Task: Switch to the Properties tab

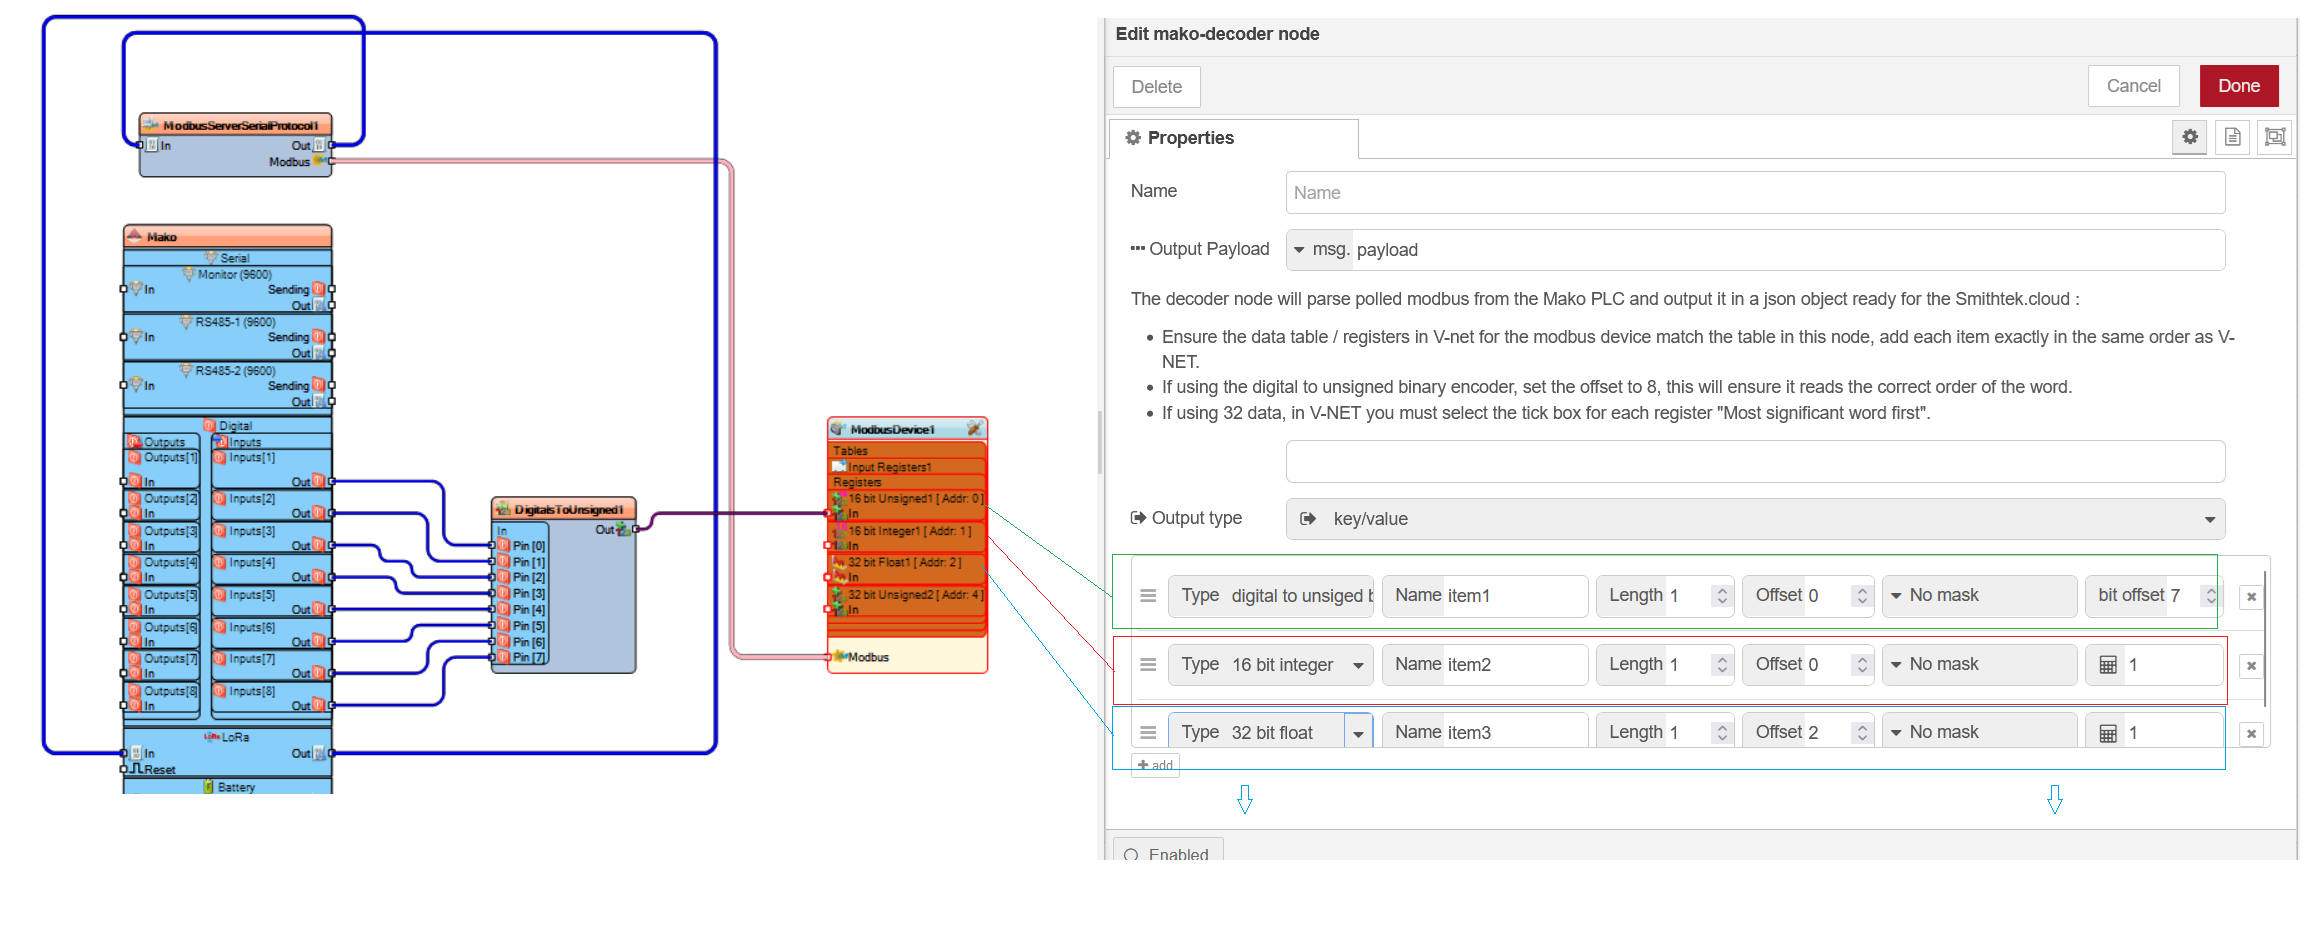Action: pos(1233,138)
